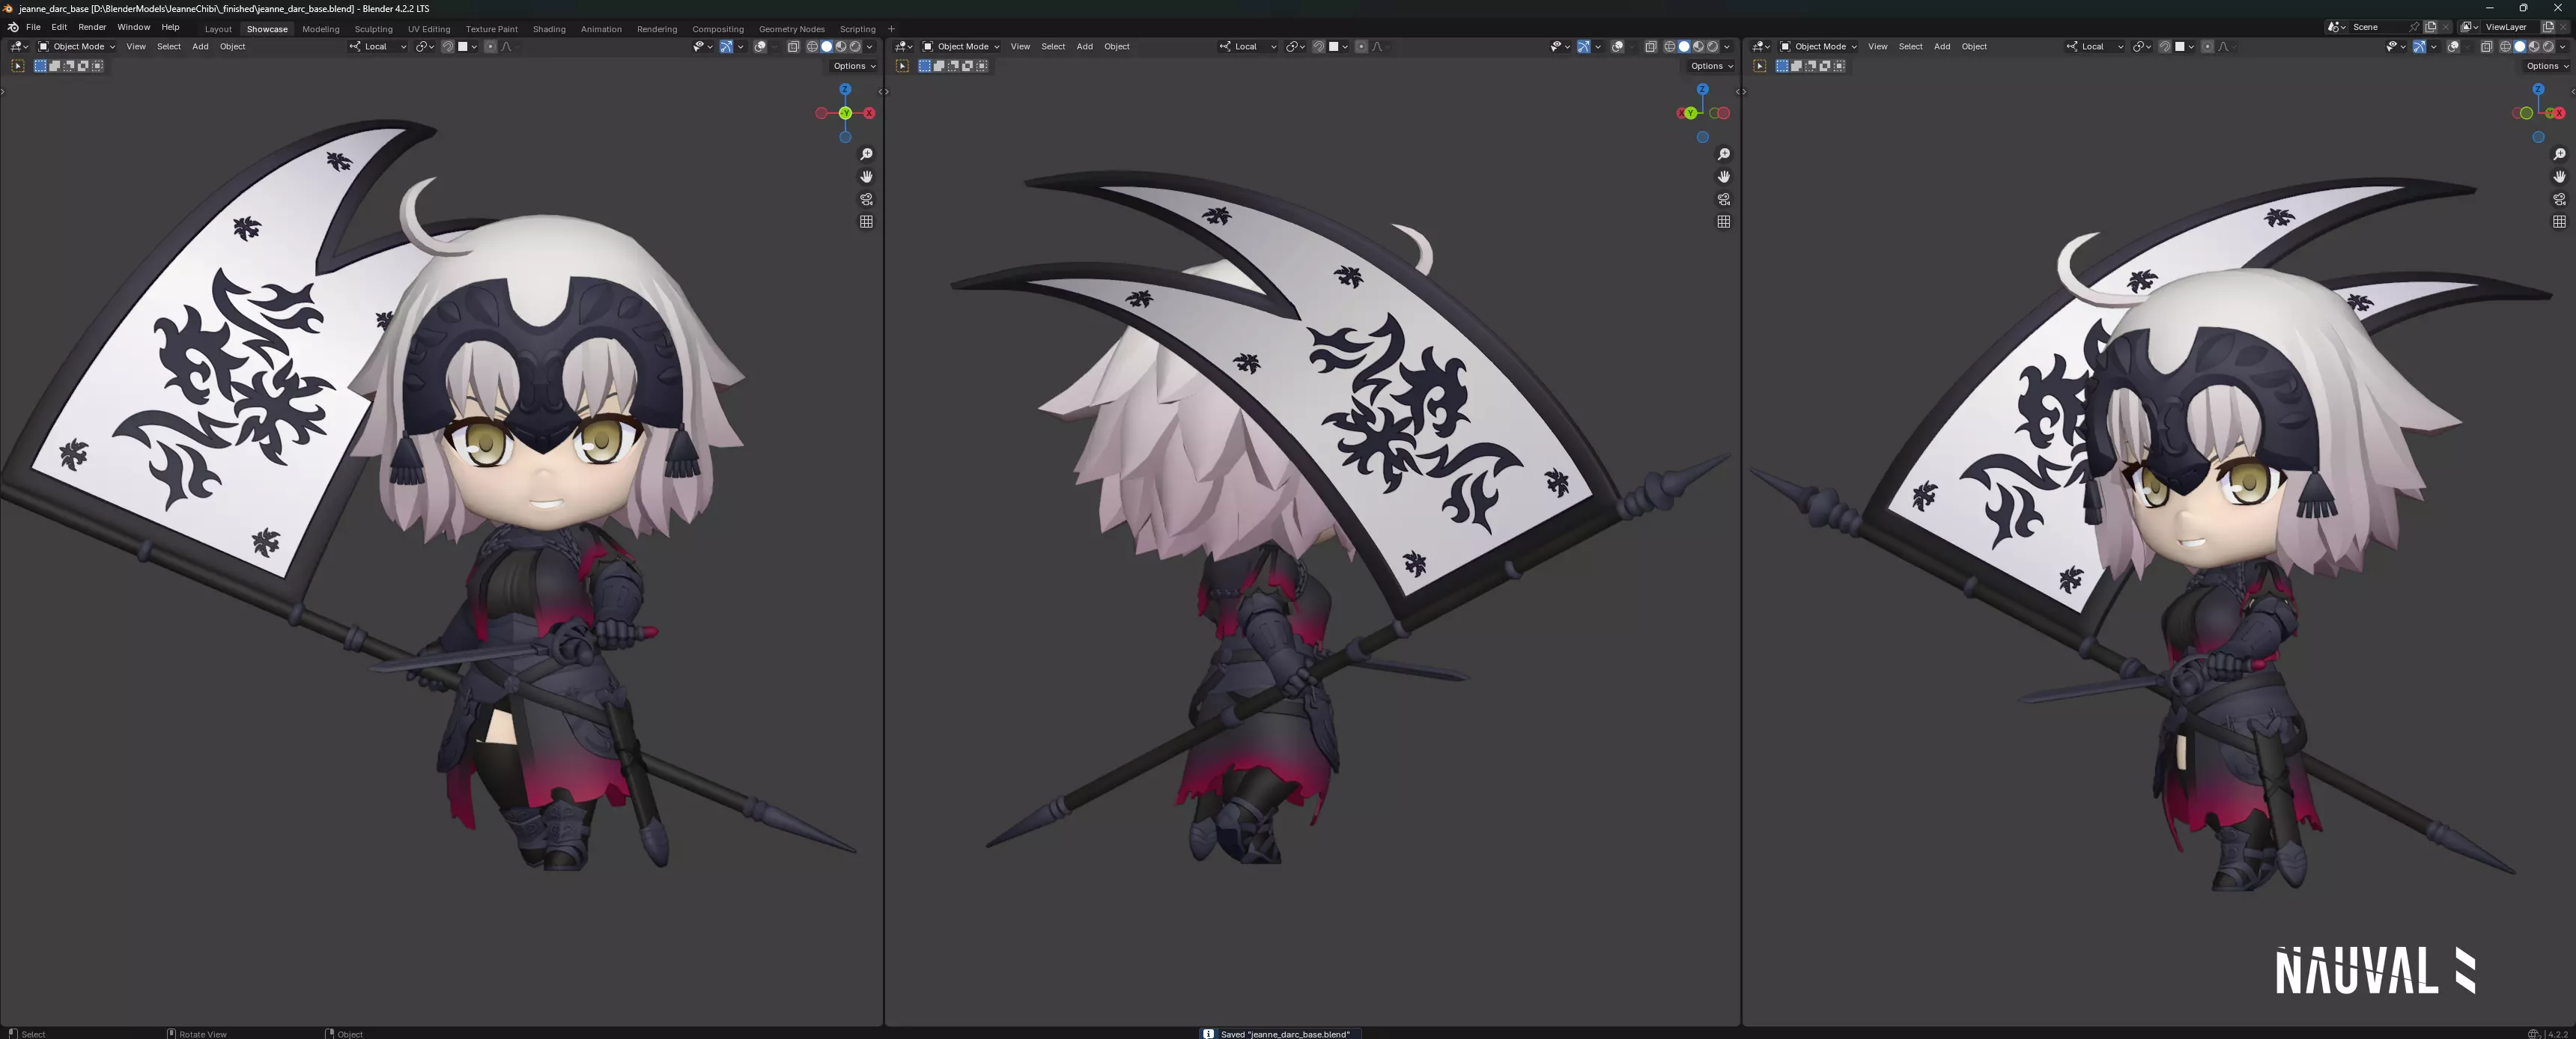
Task: Click the new scene icon beside Scene
Action: (2430, 27)
